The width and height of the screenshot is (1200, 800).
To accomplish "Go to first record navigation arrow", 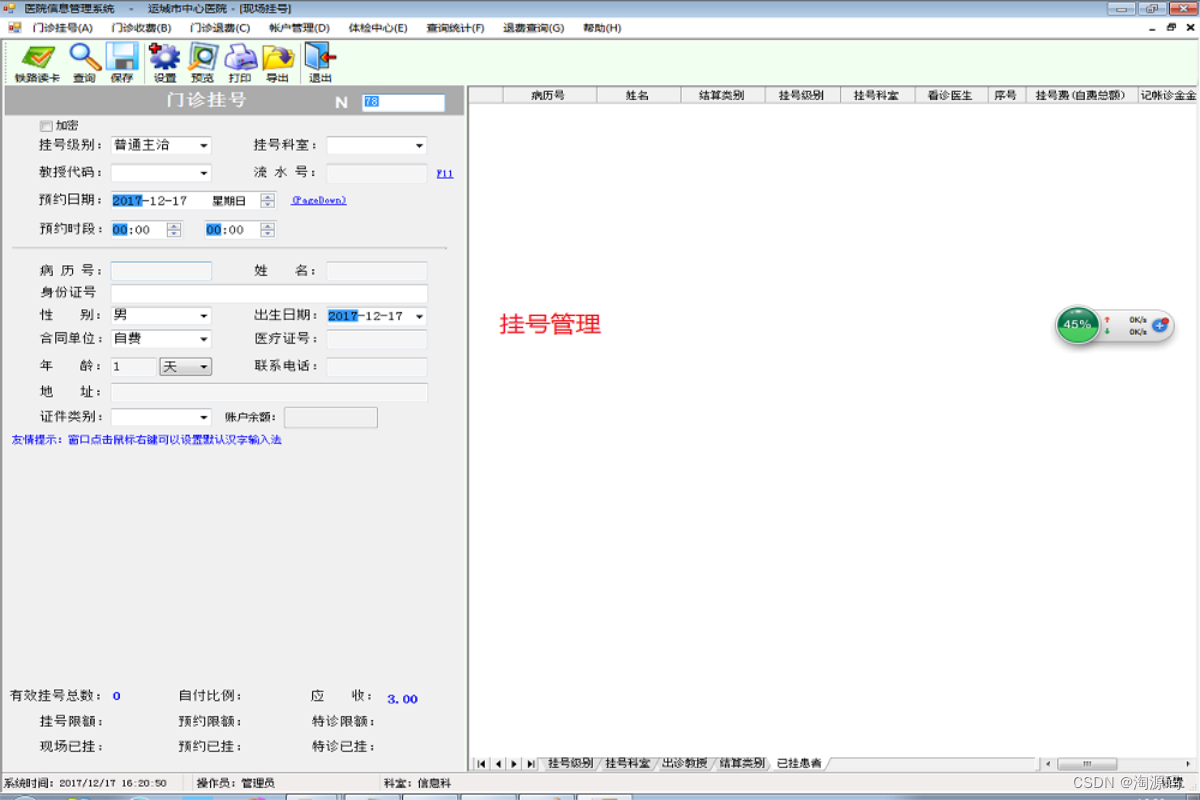I will (x=481, y=764).
